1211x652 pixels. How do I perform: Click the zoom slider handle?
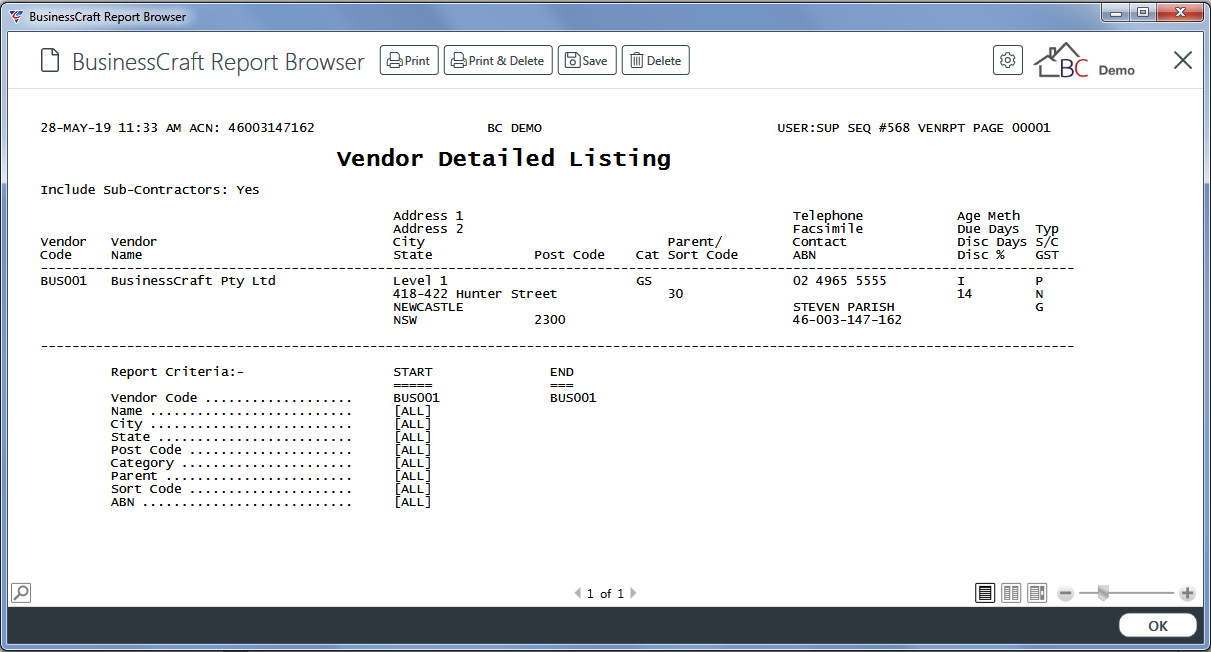[x=1103, y=593]
